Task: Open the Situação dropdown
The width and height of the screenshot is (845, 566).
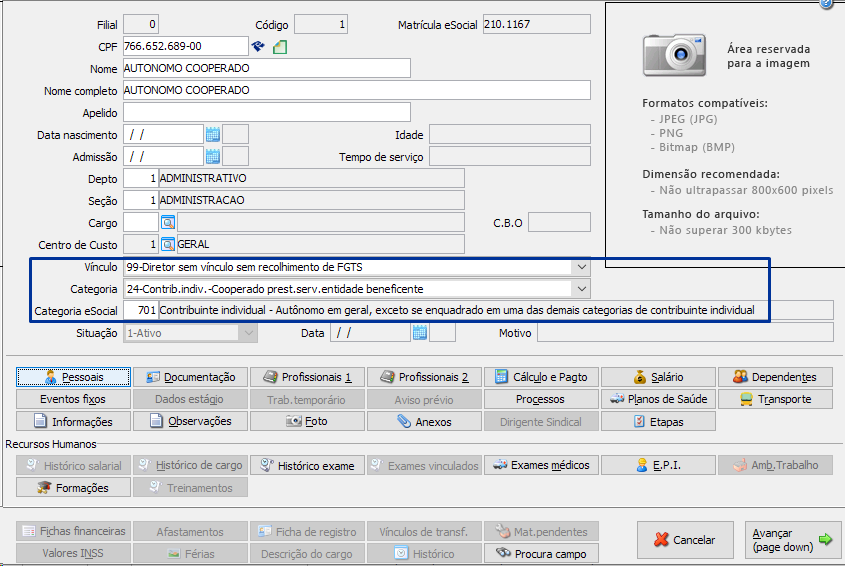Action: 248,333
